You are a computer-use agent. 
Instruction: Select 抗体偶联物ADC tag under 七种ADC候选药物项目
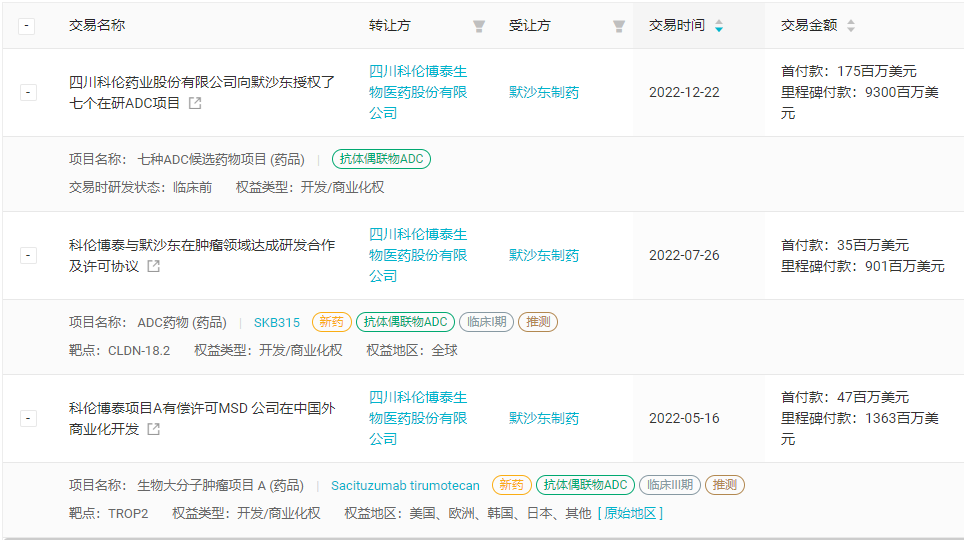click(381, 159)
